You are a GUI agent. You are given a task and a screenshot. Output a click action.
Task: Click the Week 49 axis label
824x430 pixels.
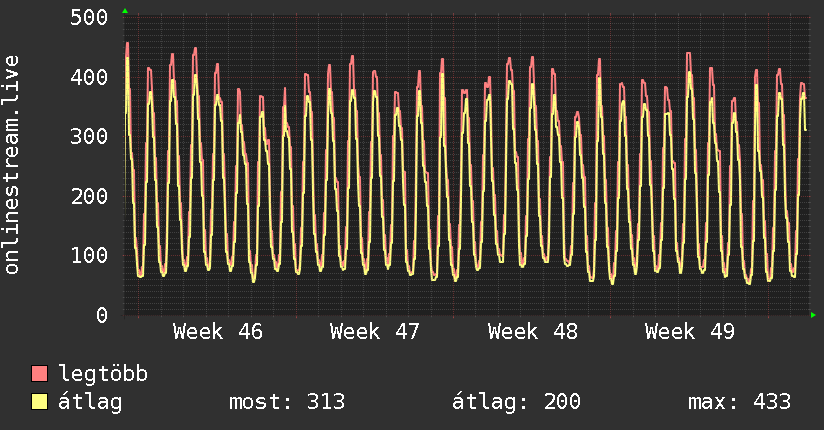tap(689, 331)
